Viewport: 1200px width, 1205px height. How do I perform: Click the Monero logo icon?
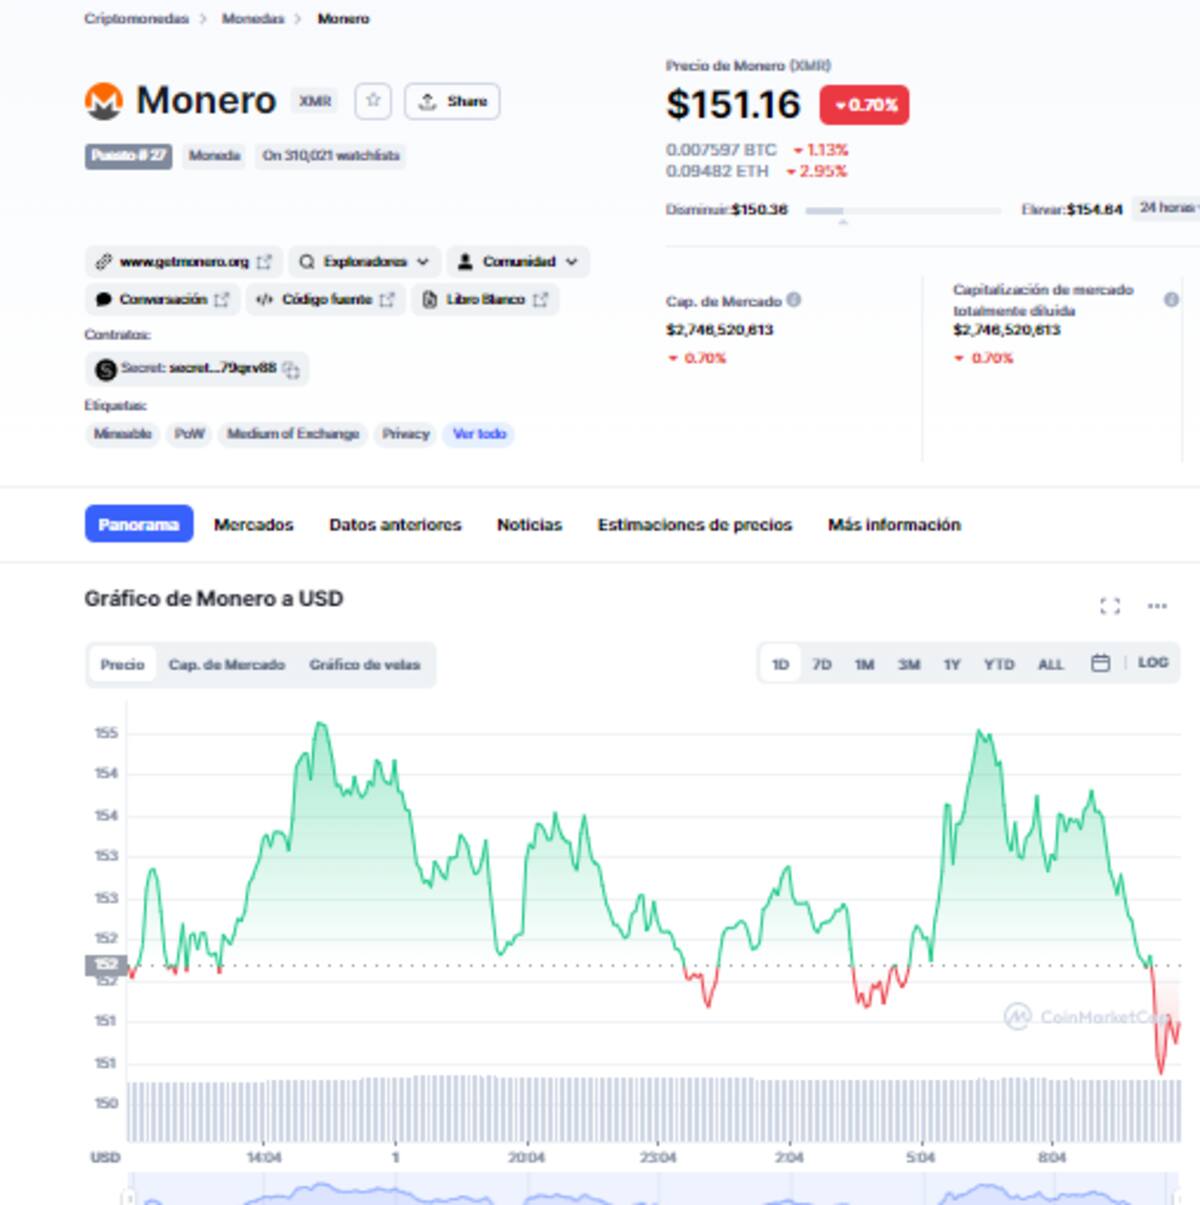(103, 101)
